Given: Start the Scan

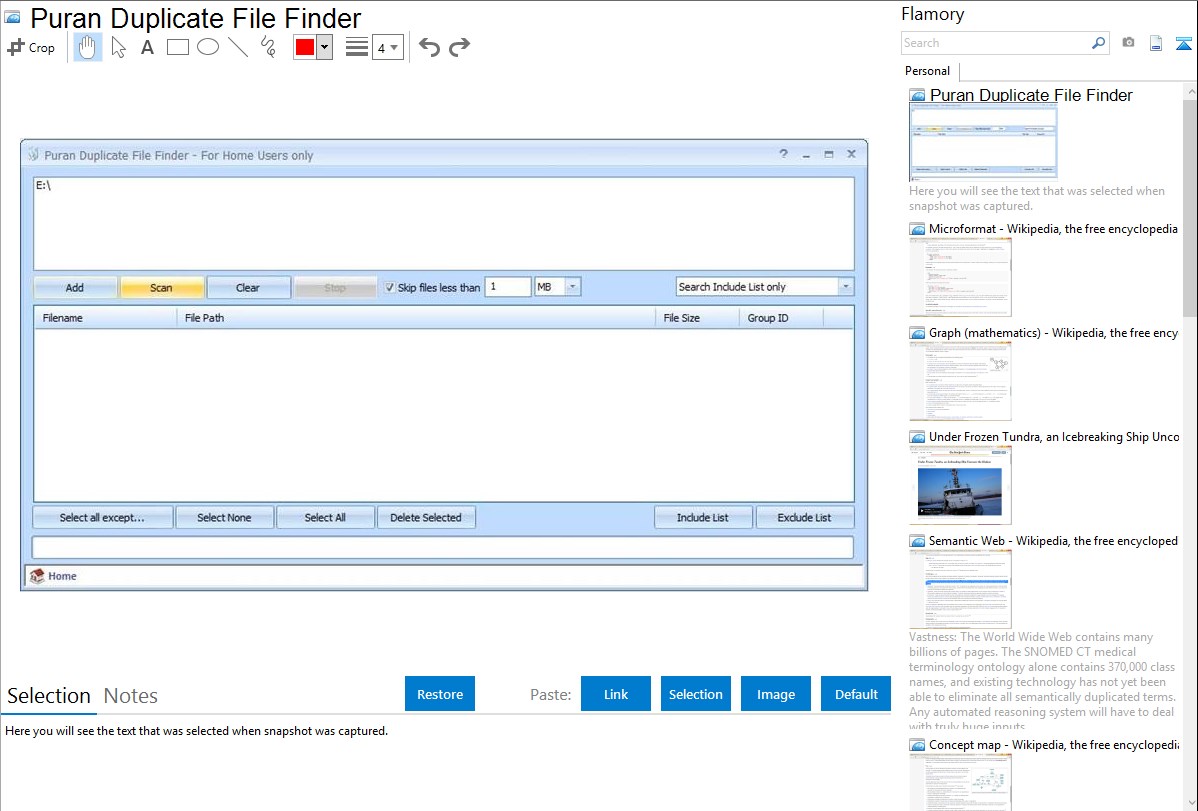Looking at the screenshot, I should [x=161, y=287].
